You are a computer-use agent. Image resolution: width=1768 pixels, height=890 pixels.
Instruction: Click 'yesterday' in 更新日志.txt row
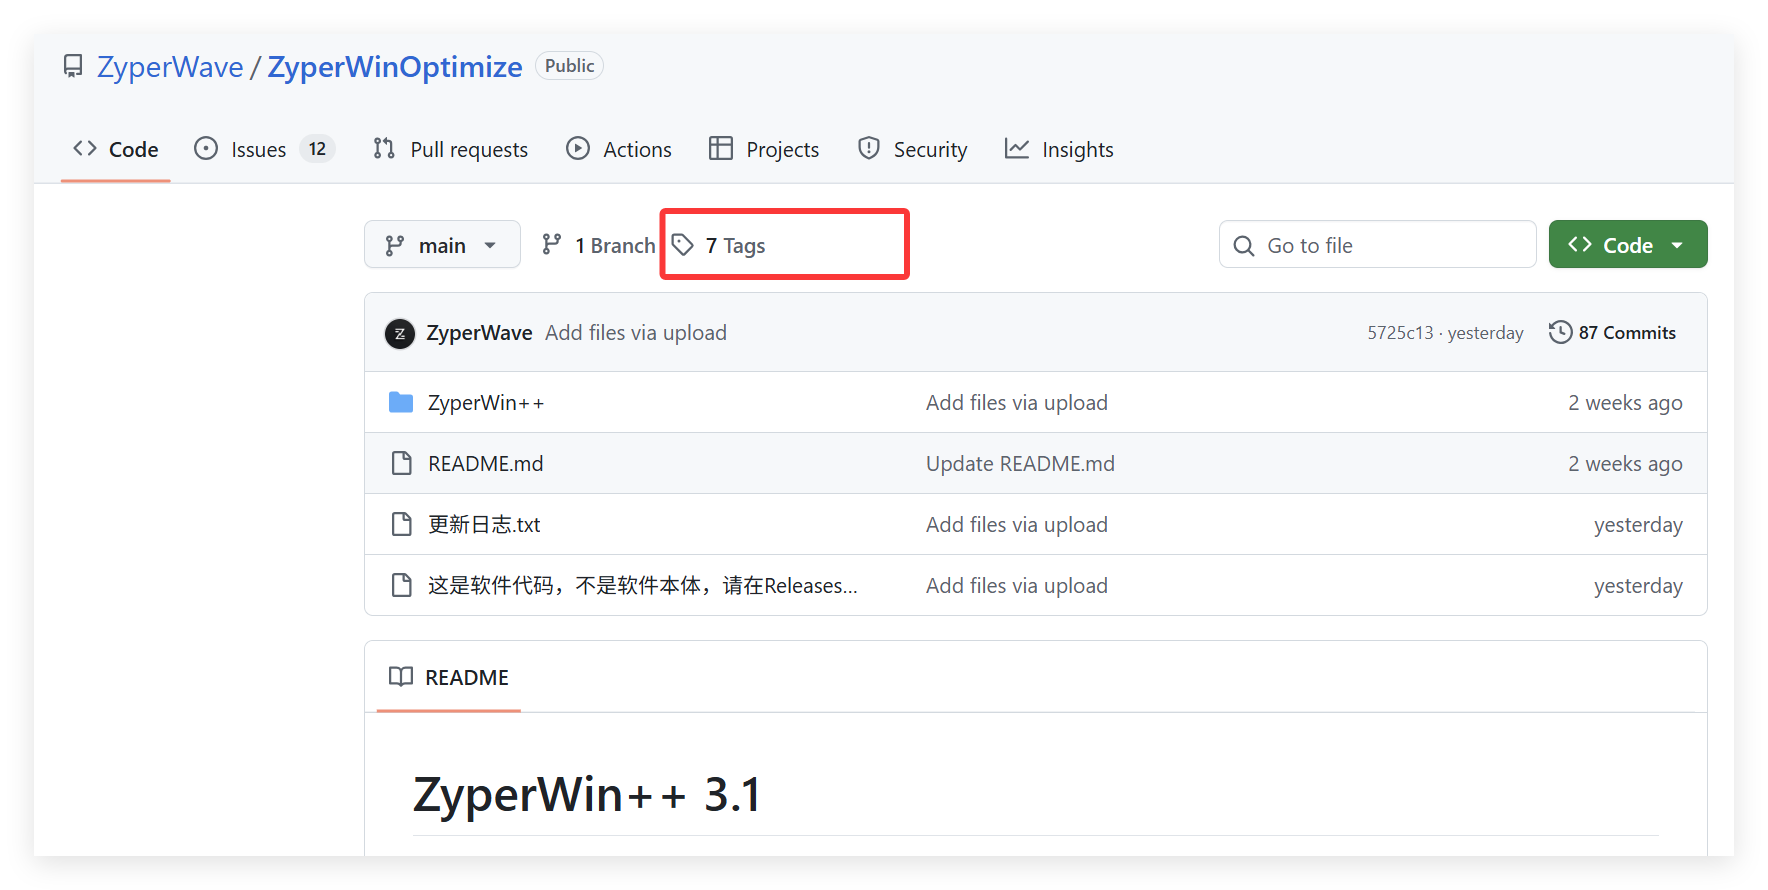[1638, 525]
